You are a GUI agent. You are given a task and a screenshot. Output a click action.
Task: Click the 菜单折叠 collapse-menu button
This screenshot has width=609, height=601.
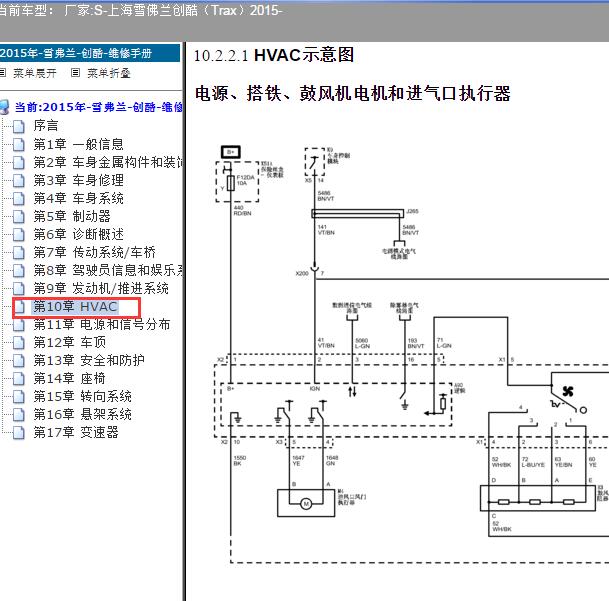[x=109, y=73]
